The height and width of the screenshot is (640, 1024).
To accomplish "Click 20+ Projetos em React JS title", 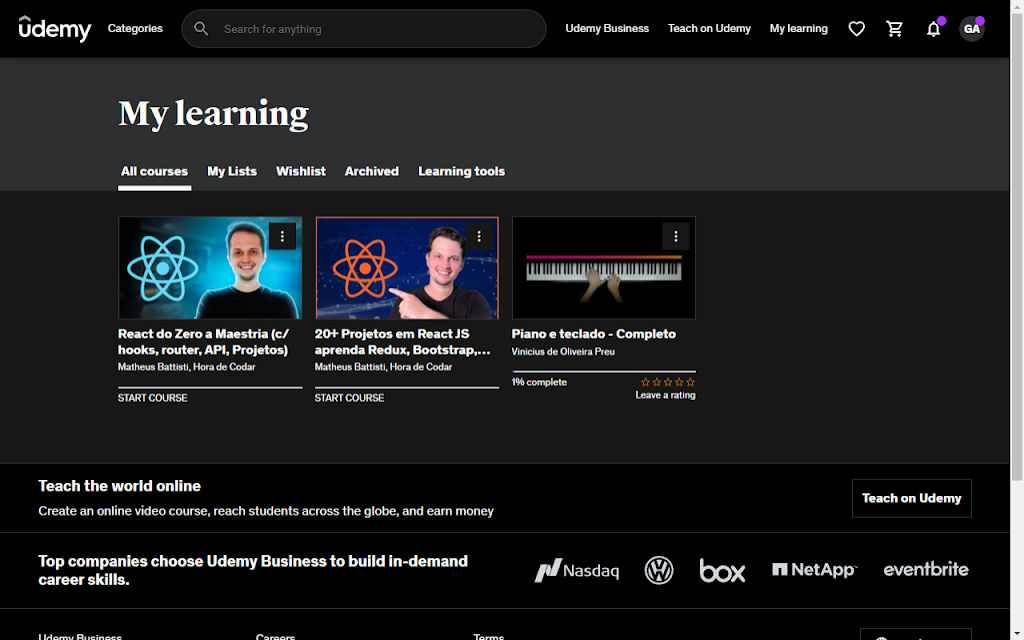I will tap(402, 342).
